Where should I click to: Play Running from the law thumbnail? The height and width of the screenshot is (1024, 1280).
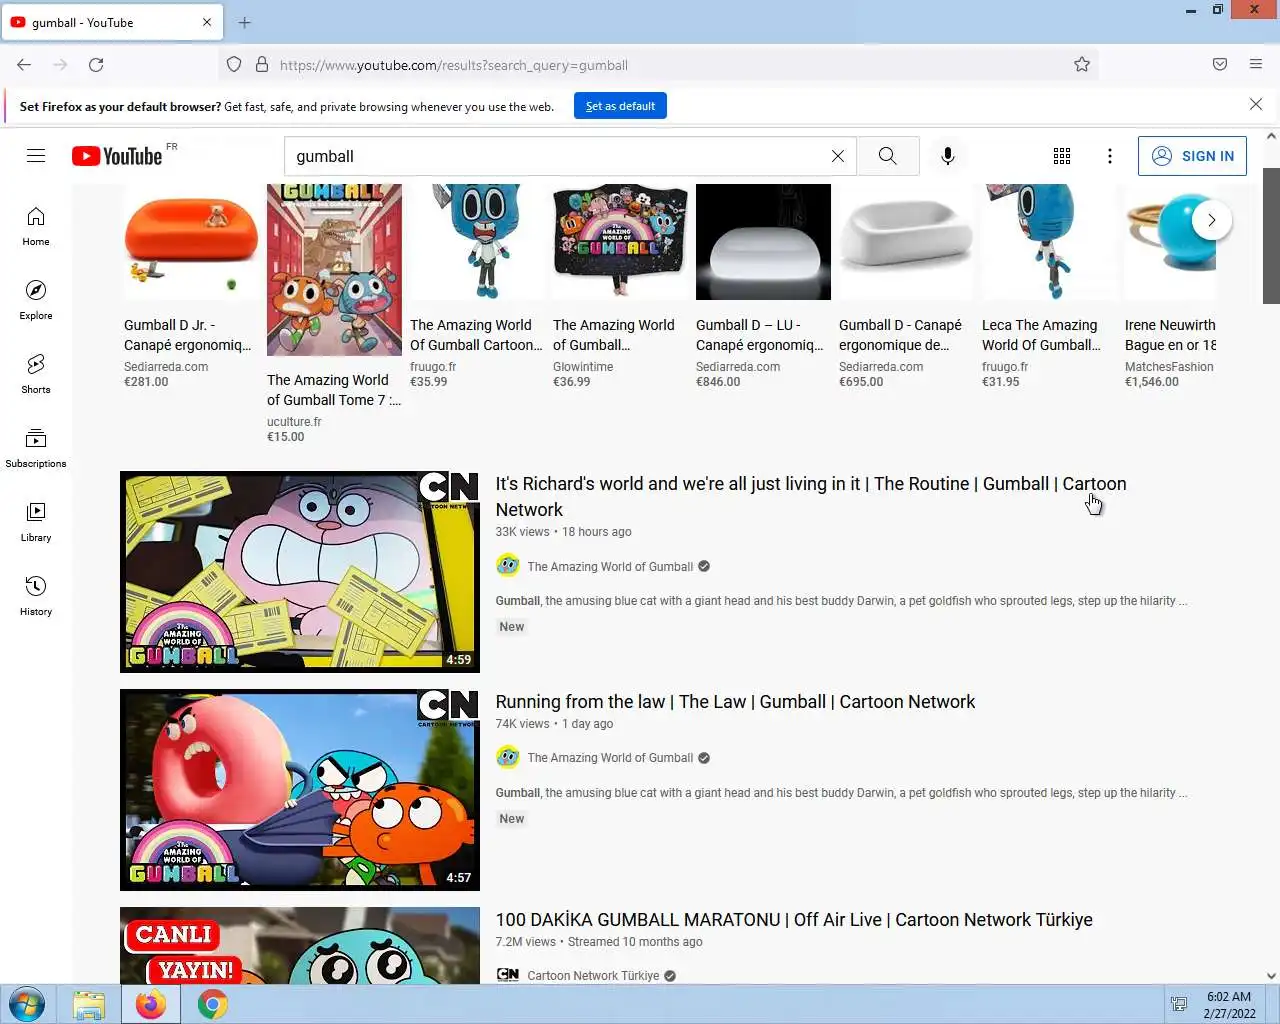(300, 790)
